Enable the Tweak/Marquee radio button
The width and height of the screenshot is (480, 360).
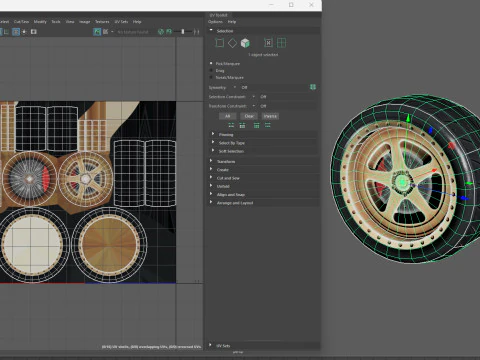211,77
